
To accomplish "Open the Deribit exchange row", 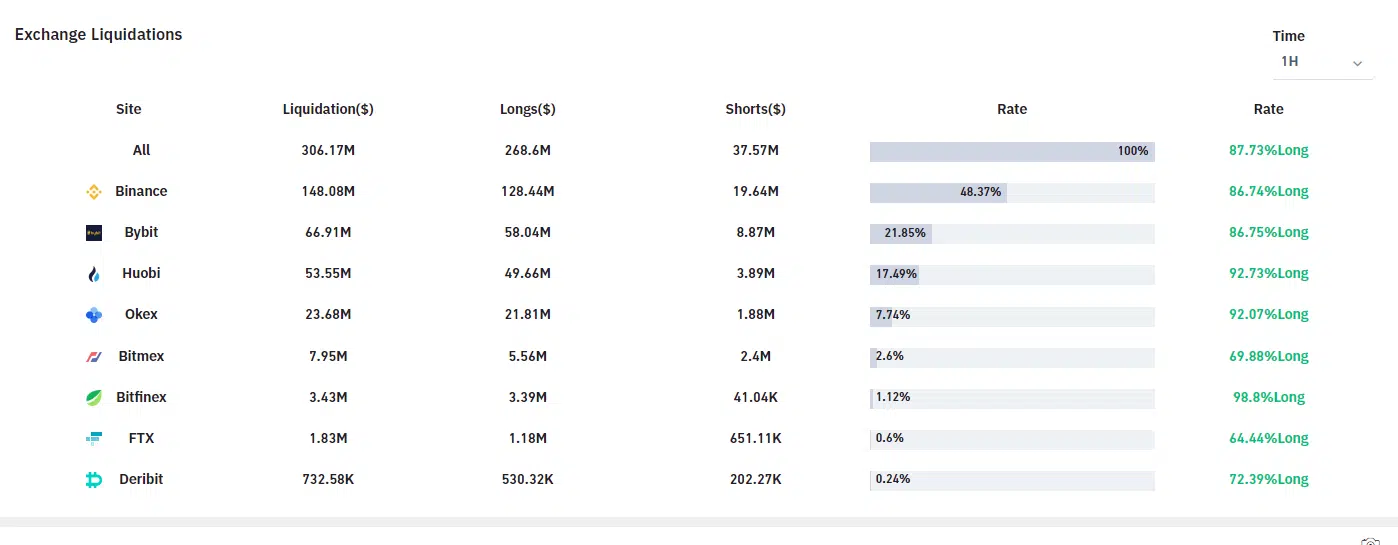I will [x=141, y=479].
